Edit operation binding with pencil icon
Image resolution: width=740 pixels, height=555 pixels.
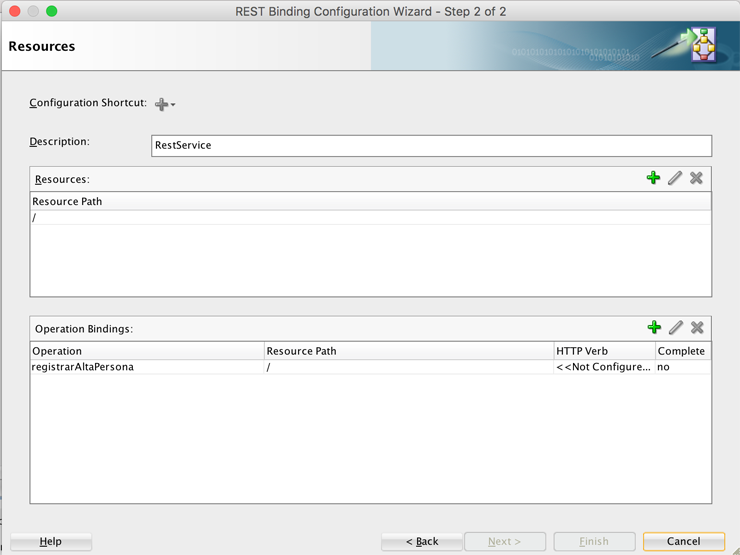pos(676,328)
